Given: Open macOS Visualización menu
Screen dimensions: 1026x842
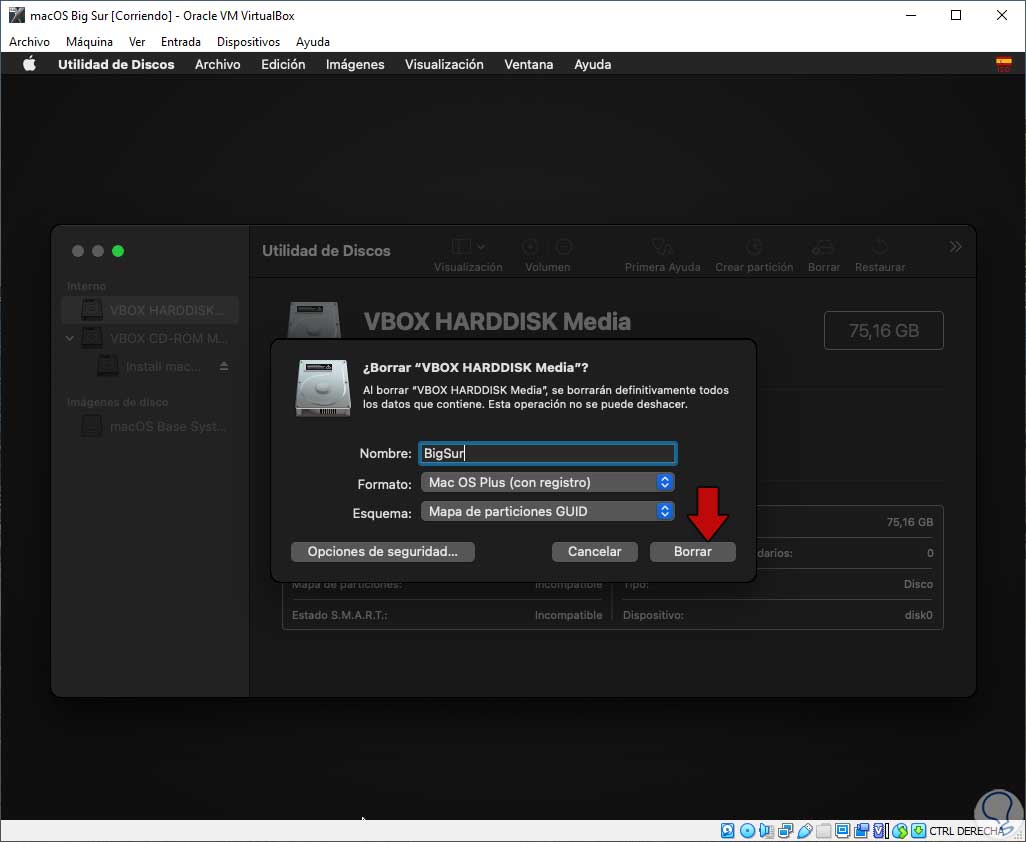Looking at the screenshot, I should 444,64.
